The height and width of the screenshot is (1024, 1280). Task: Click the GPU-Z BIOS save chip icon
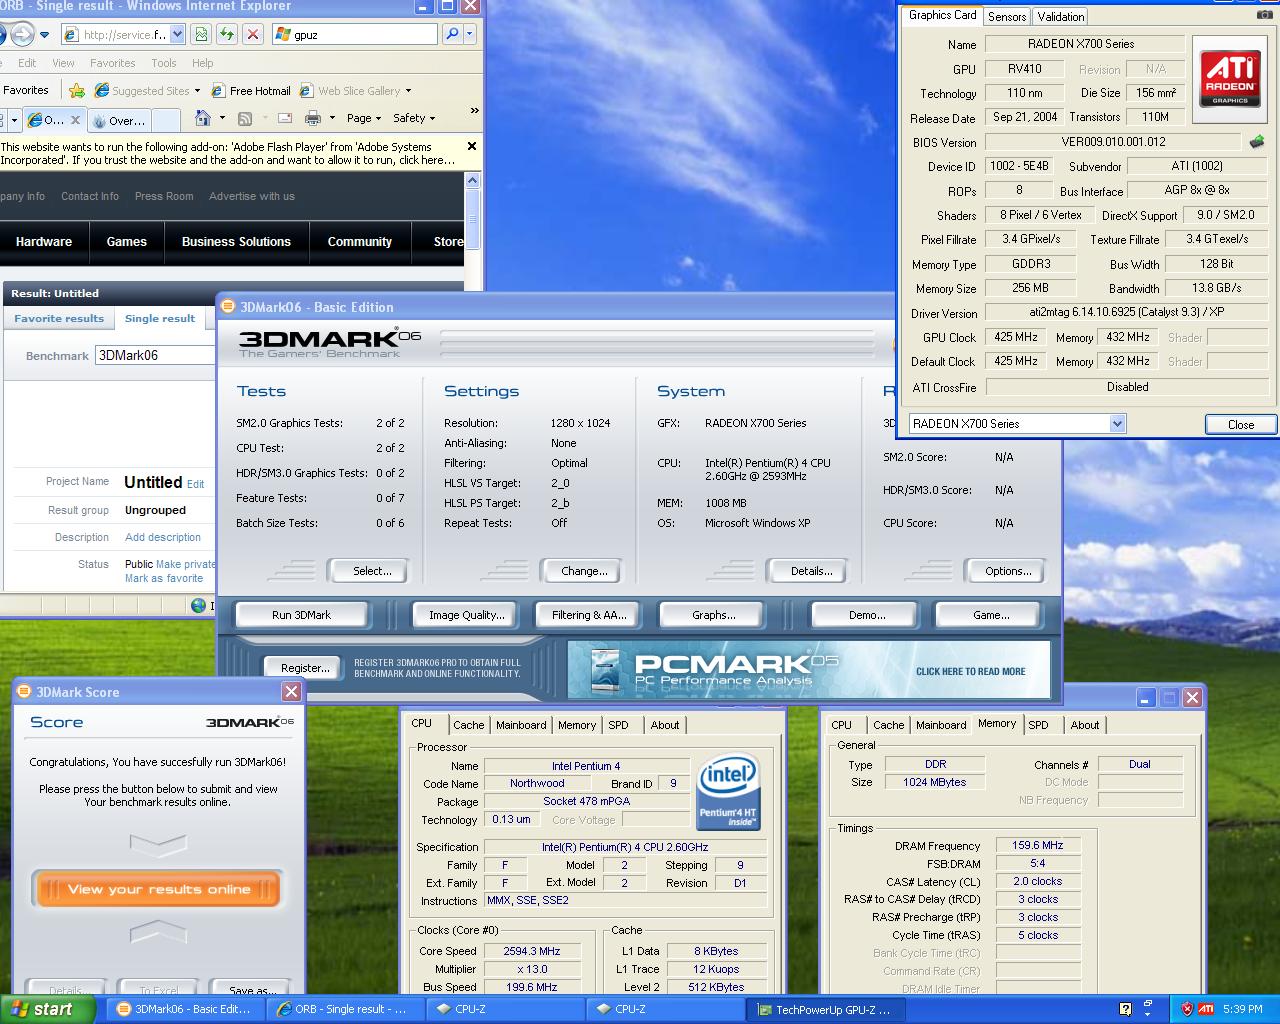click(1257, 142)
